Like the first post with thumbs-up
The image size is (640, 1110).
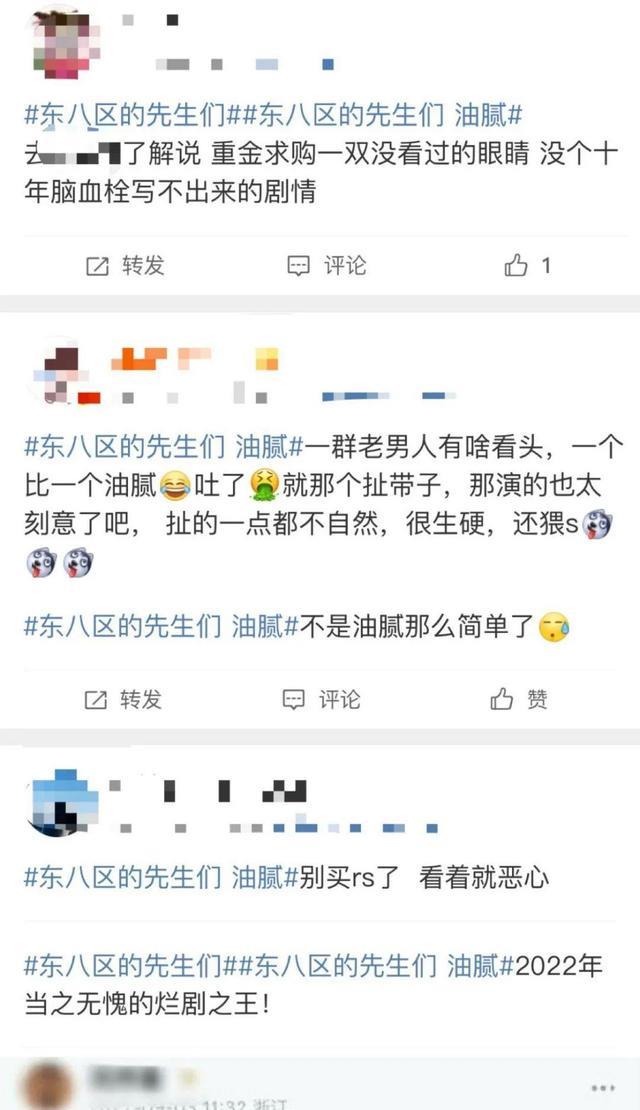point(516,265)
